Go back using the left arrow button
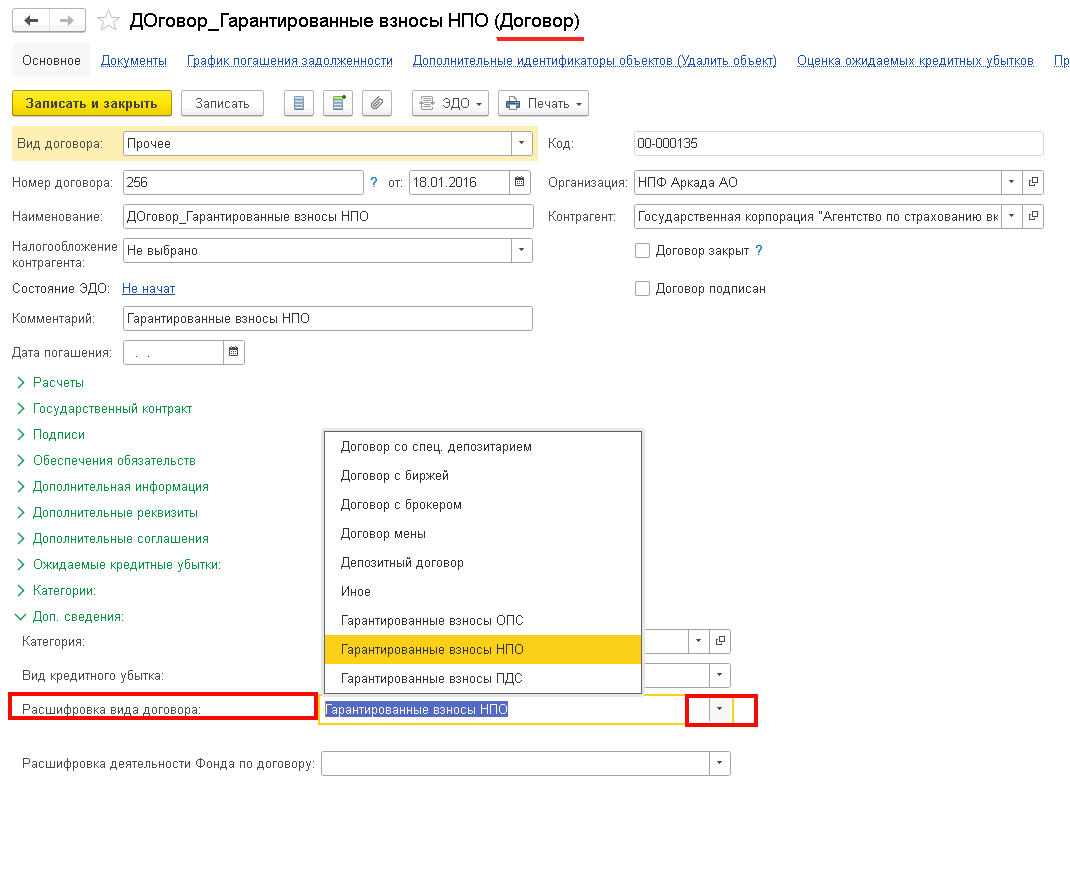Image resolution: width=1070 pixels, height=879 pixels. tap(32, 20)
